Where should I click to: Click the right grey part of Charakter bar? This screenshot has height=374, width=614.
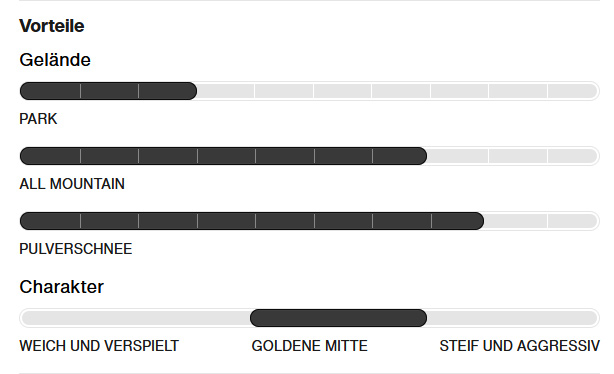point(513,318)
